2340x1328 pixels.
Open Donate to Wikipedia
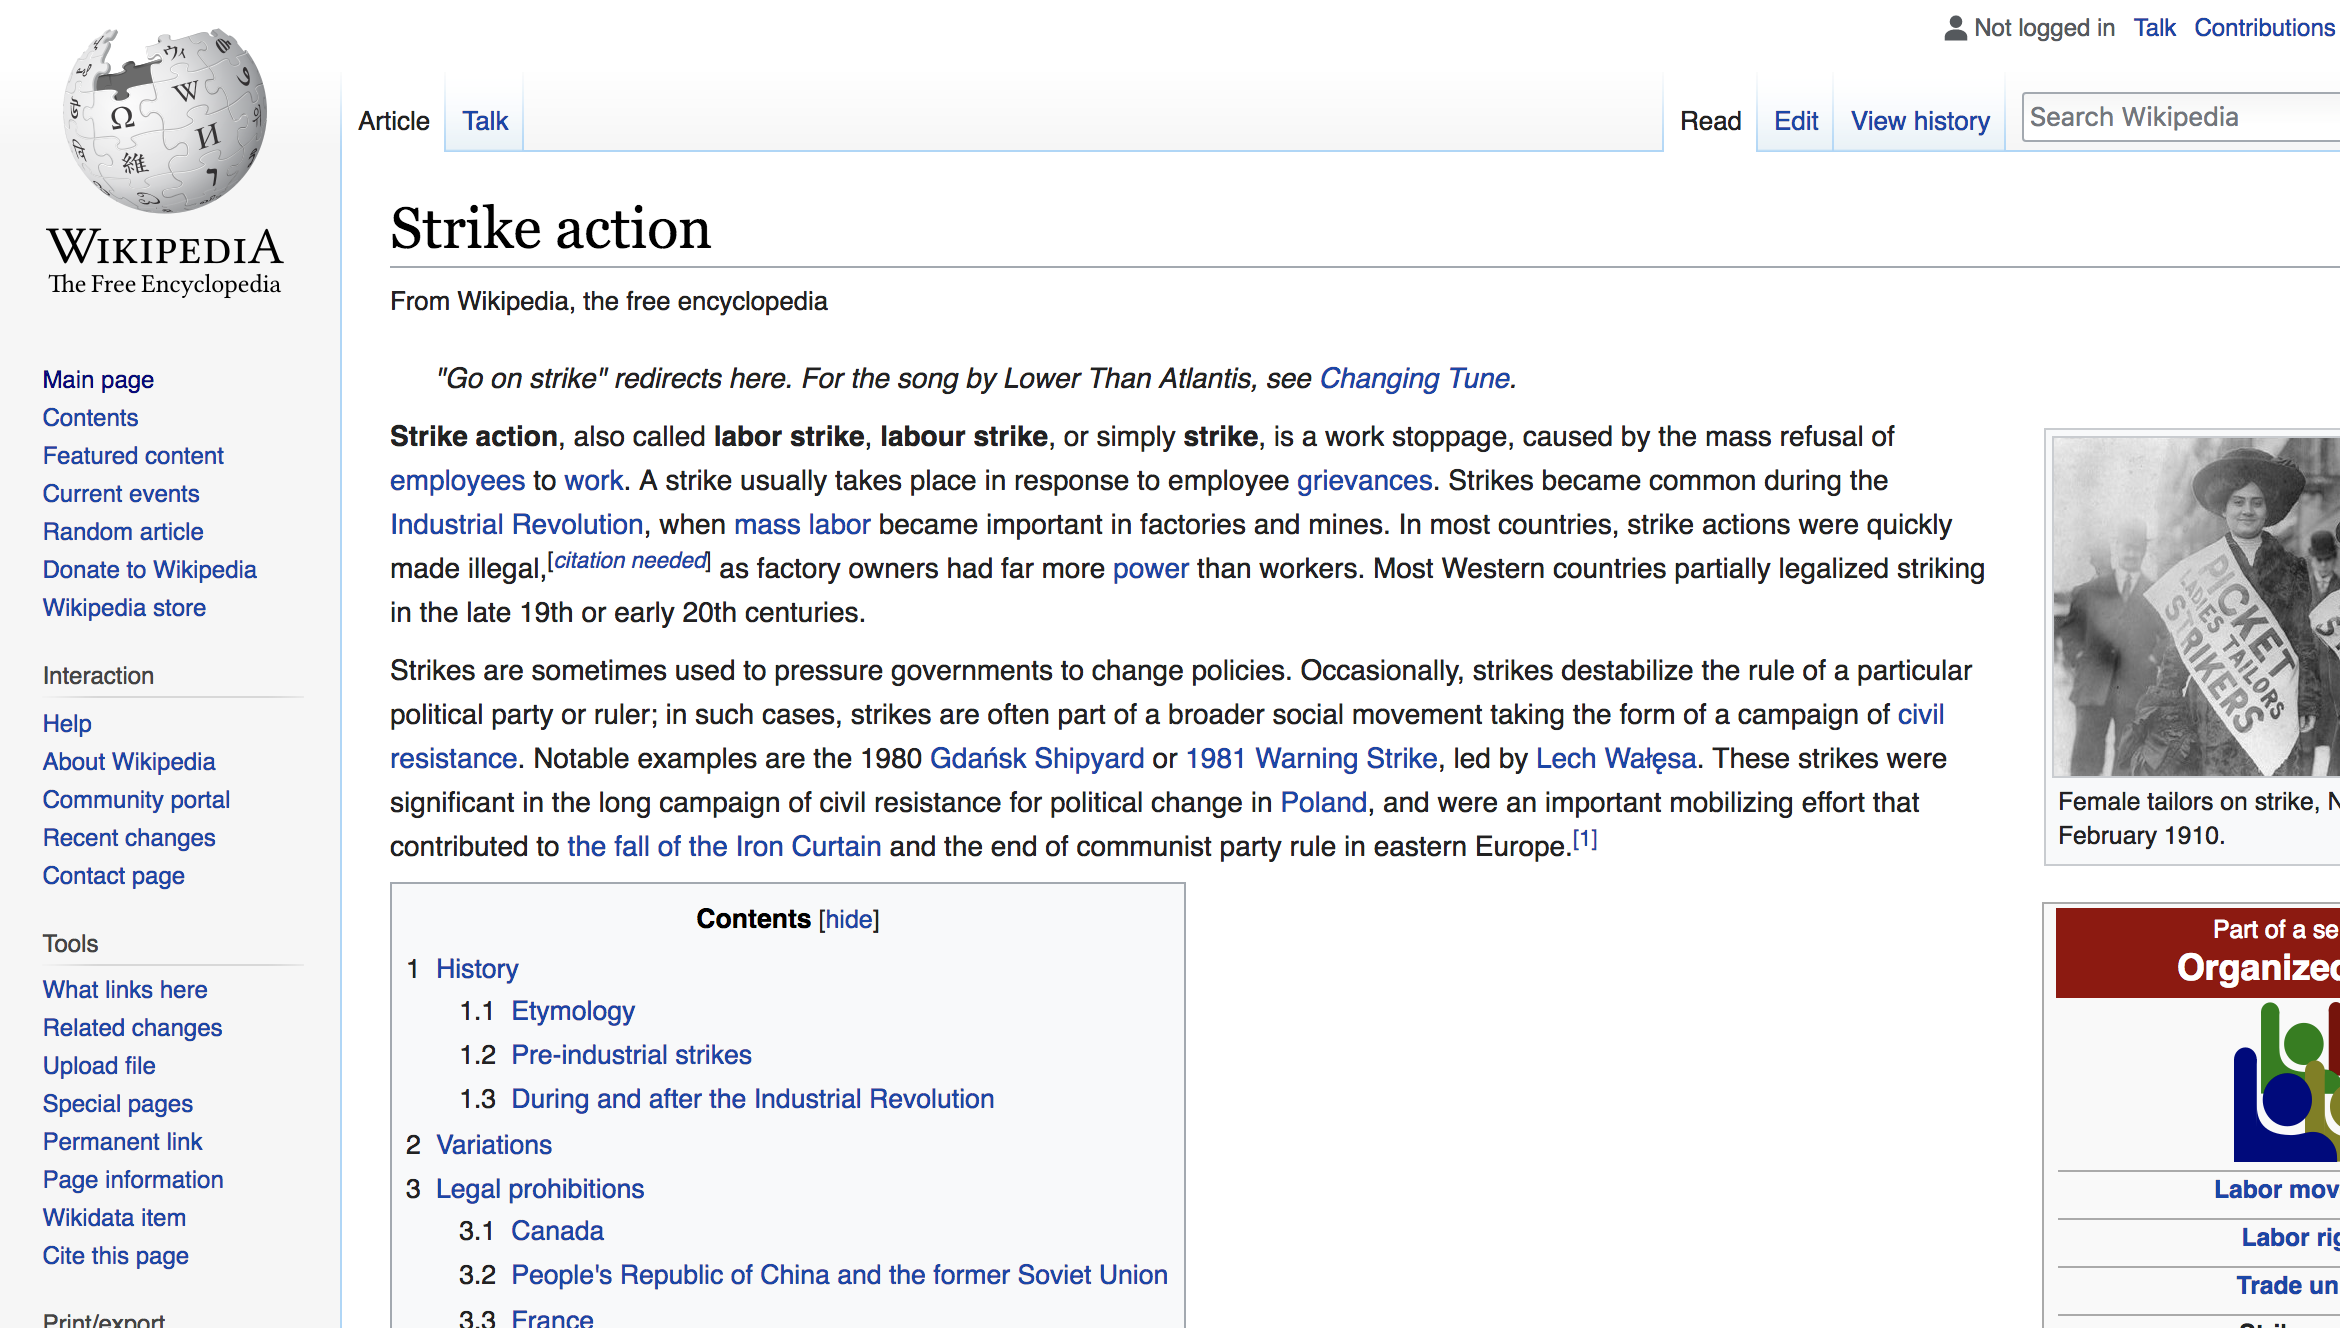[x=150, y=570]
